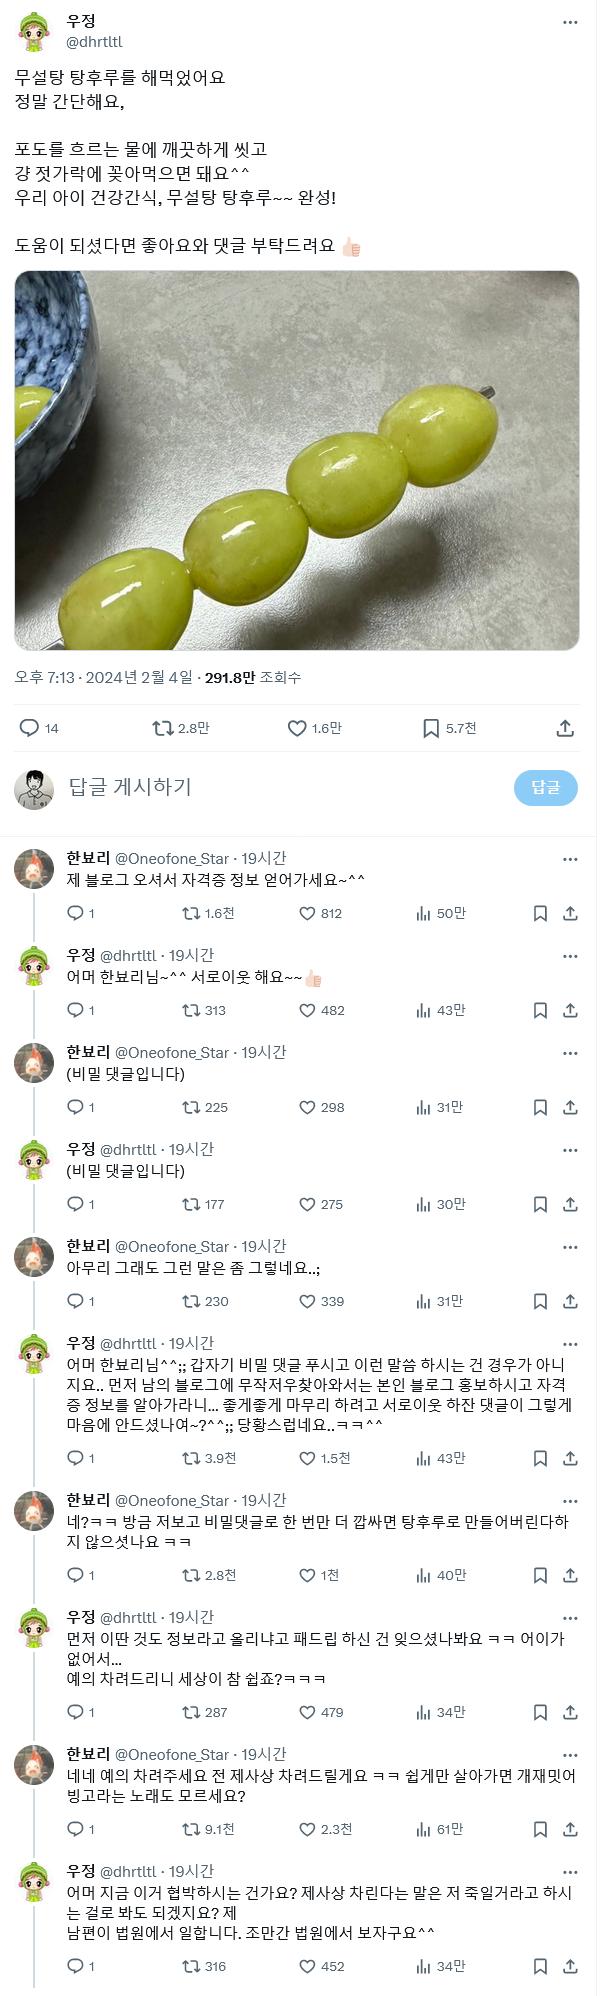This screenshot has width=610, height=1996.
Task: Share the last reply about 법원
Action: click(570, 1966)
